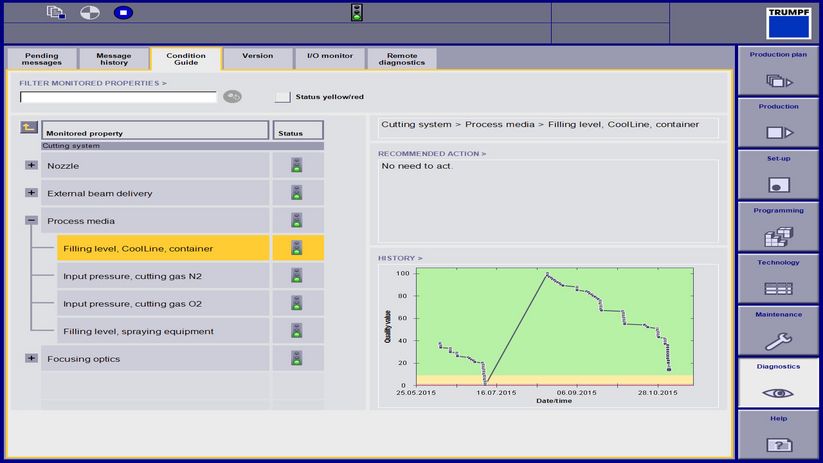This screenshot has height=463, width=823.
Task: Open the Technology section
Action: 778,279
